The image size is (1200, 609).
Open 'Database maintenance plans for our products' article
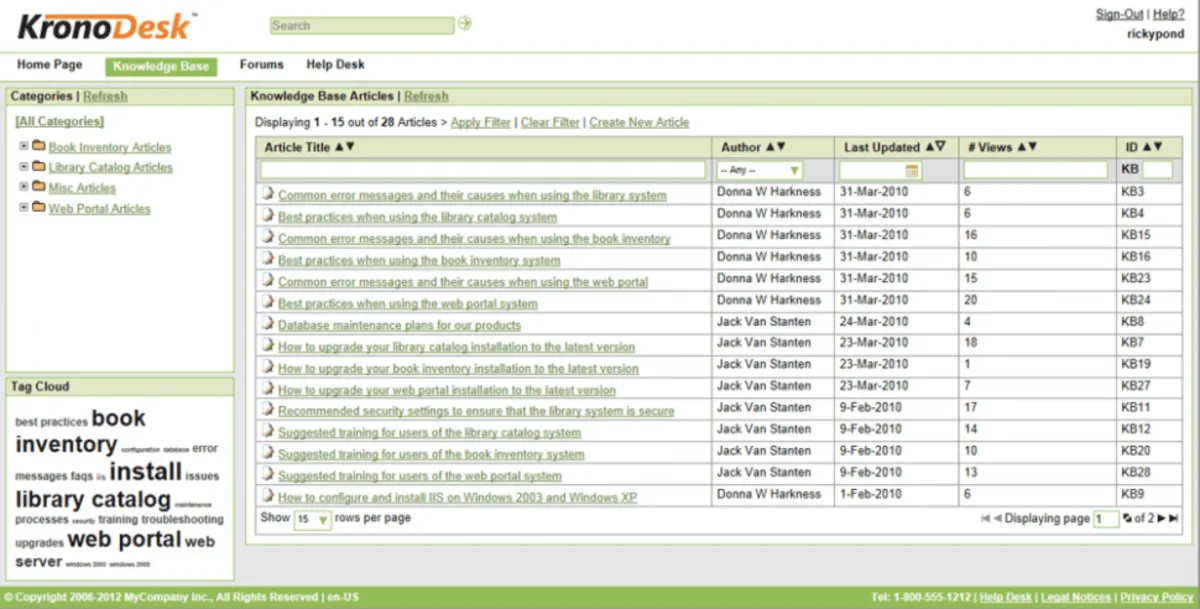[399, 325]
